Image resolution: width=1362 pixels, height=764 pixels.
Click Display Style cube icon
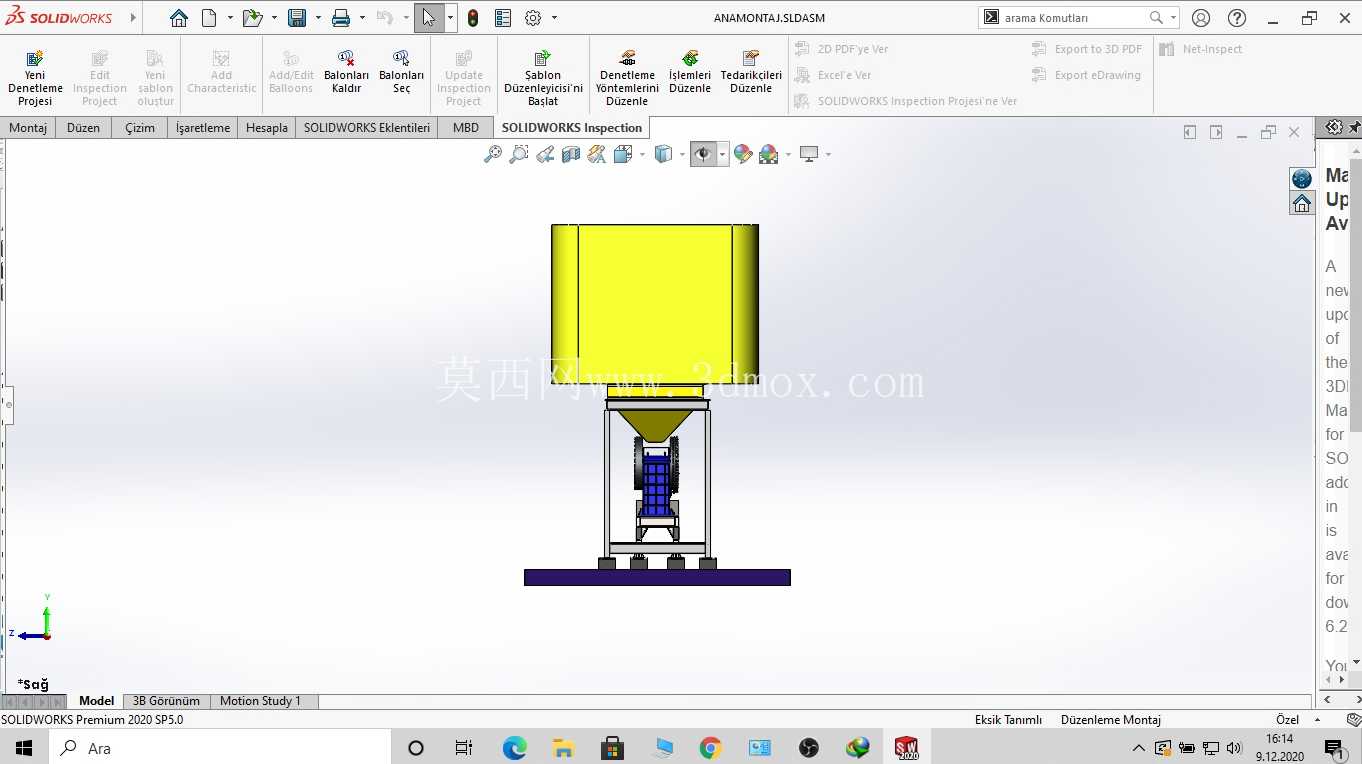[663, 154]
